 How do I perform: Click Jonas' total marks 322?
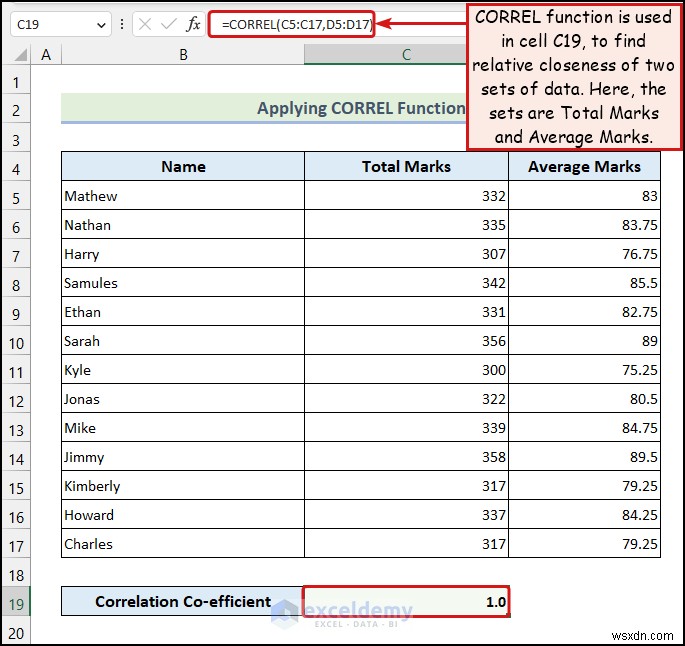(x=406, y=399)
